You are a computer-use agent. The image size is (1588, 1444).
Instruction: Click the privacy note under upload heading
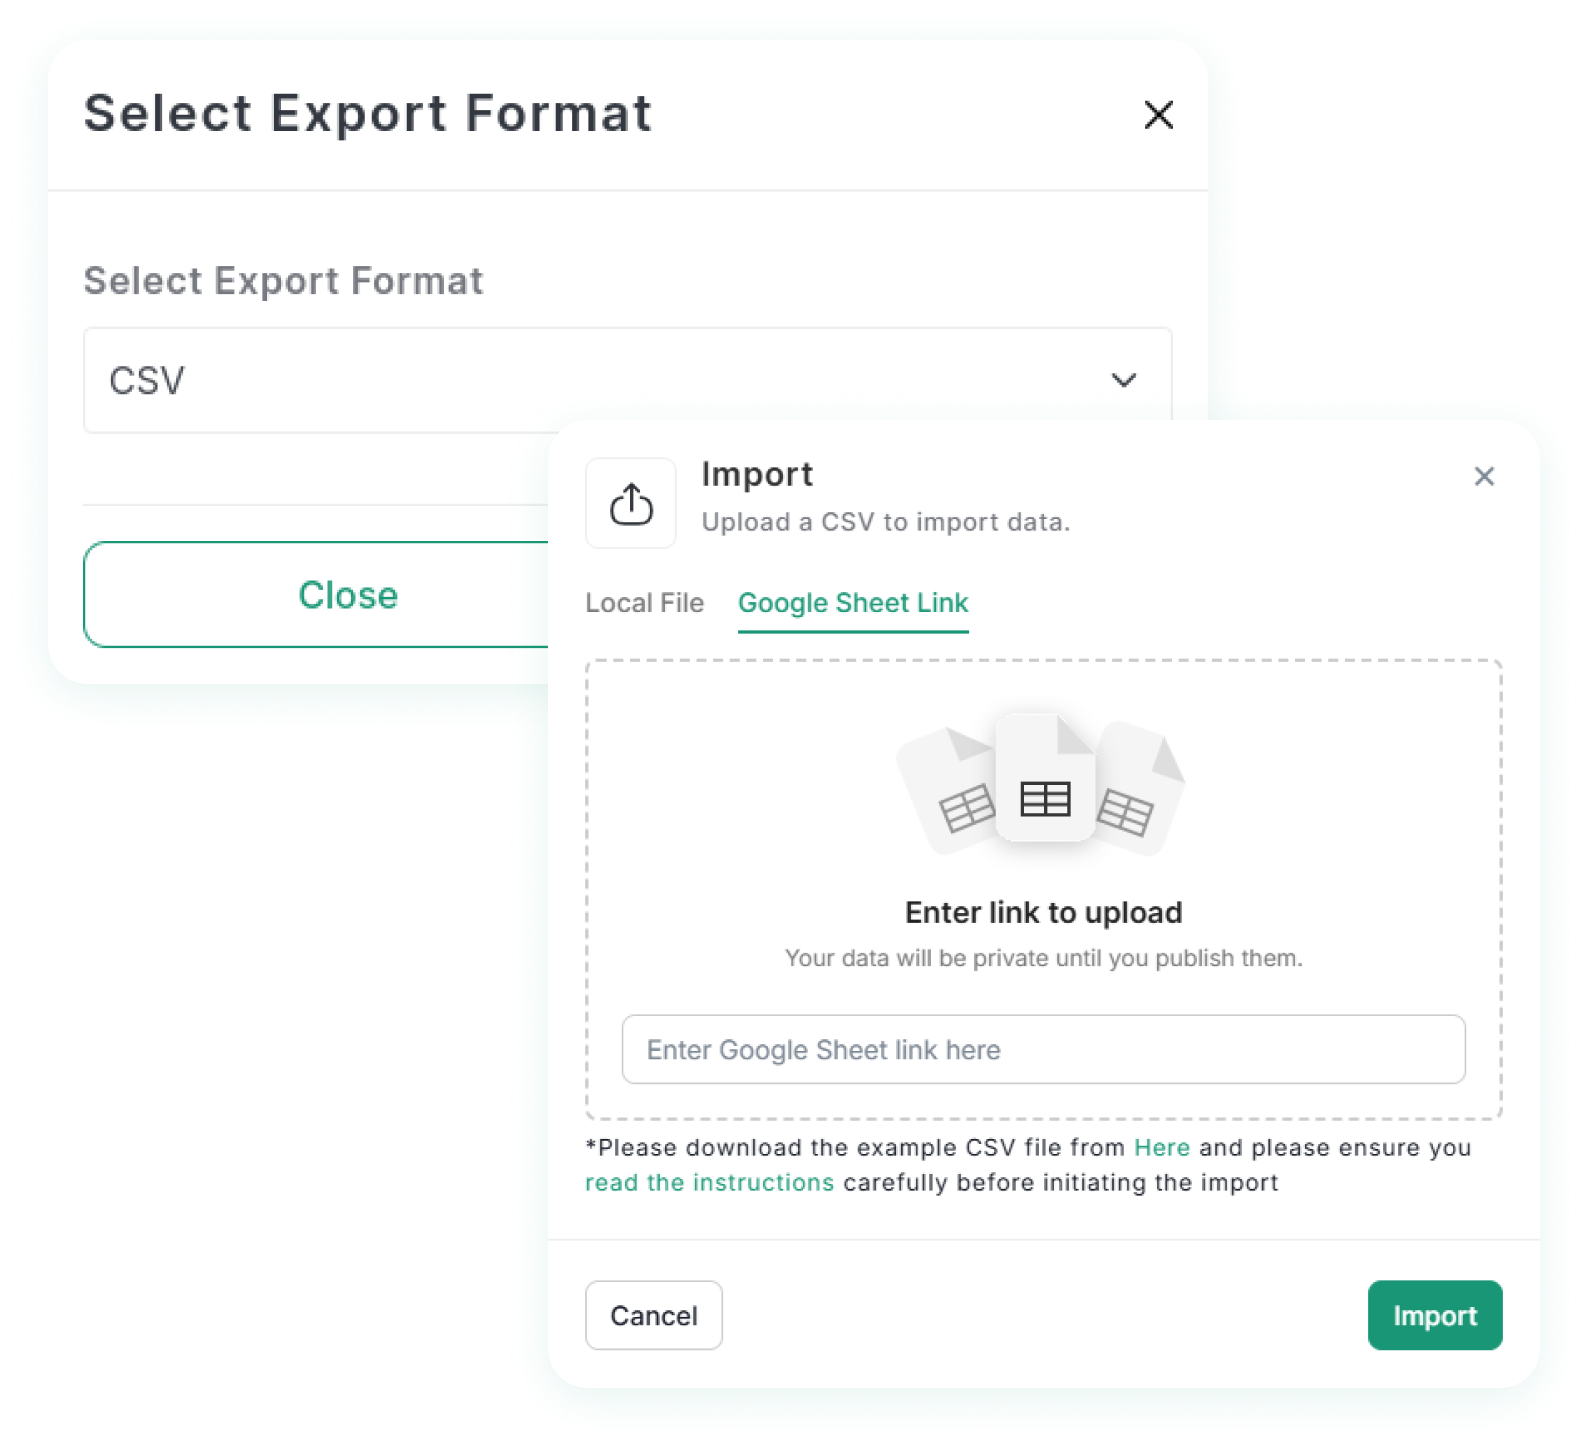[1043, 958]
